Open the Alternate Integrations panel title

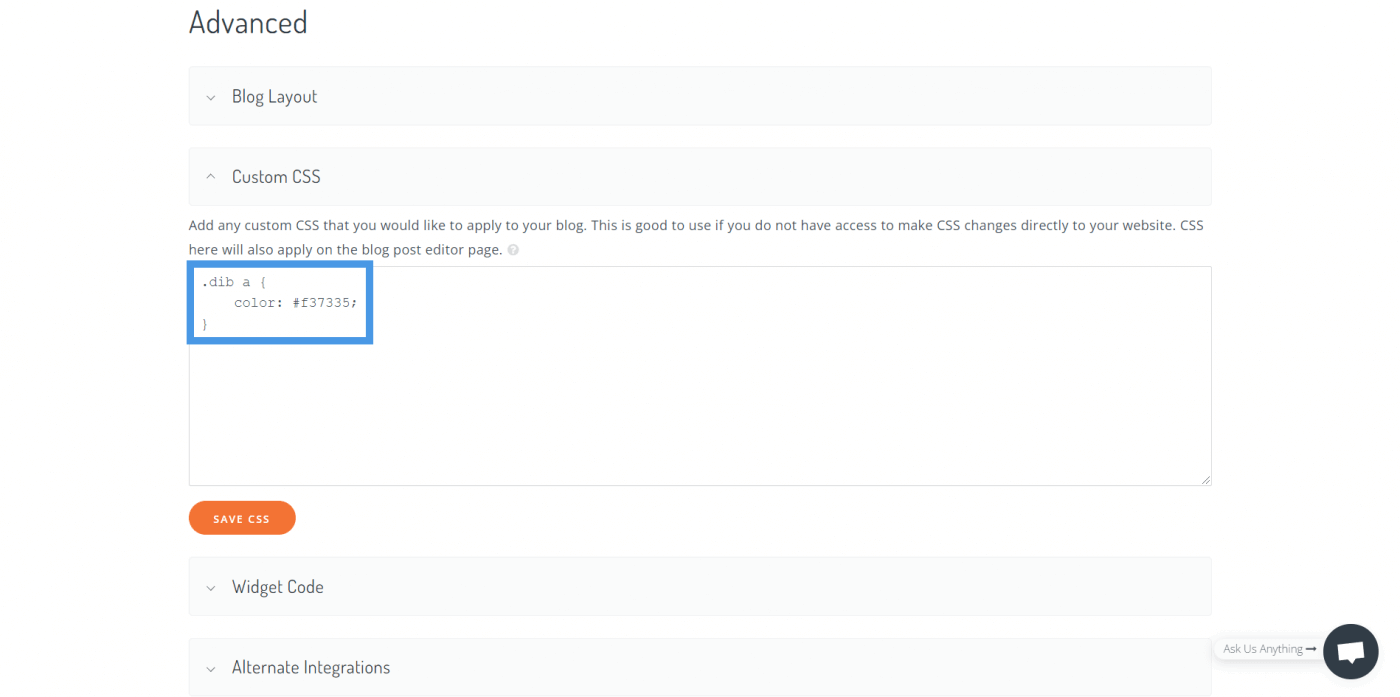[x=311, y=668]
